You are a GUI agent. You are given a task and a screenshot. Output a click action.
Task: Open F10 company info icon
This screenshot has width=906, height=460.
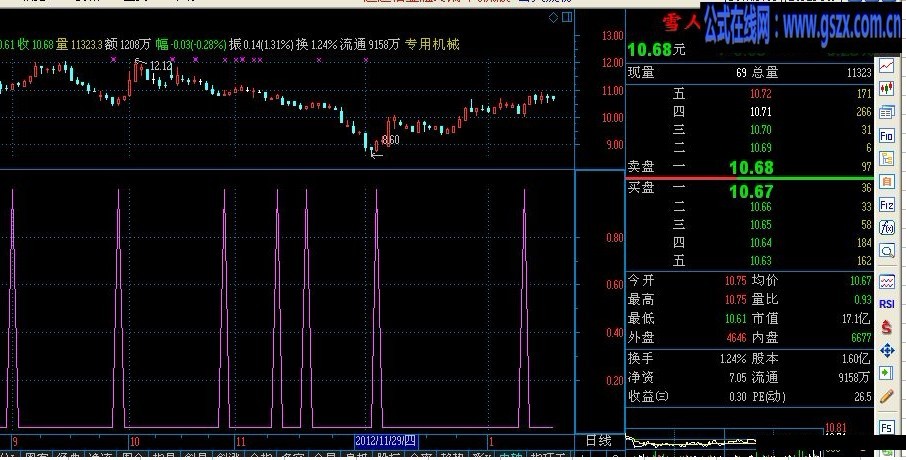(886, 136)
